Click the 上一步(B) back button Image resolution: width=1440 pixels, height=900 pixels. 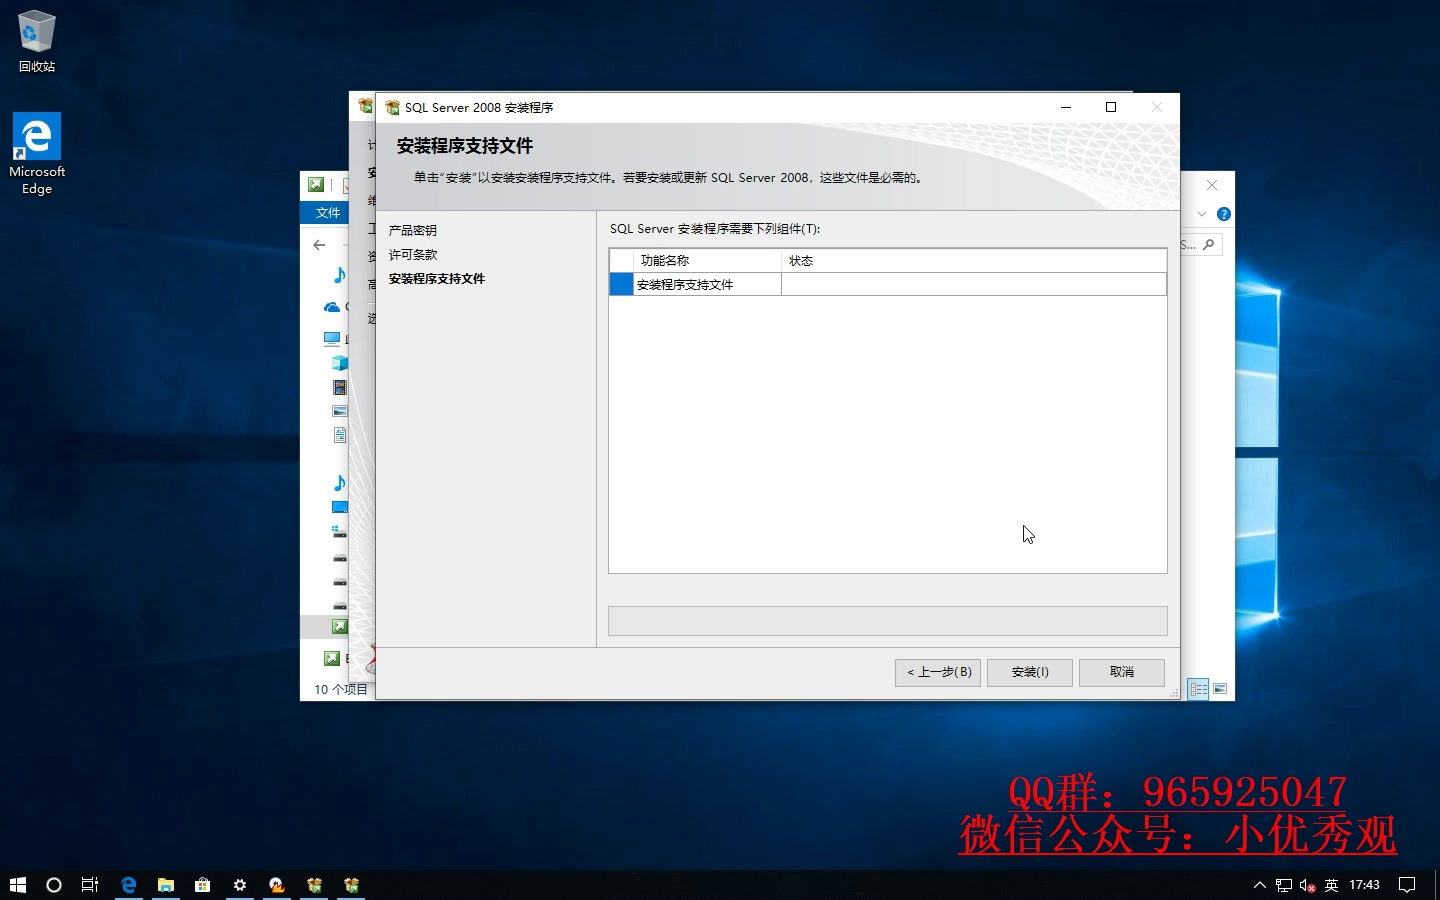[x=938, y=672]
